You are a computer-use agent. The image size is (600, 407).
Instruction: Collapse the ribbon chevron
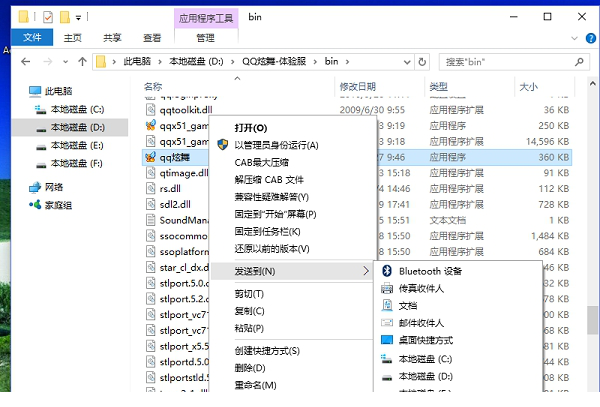[x=574, y=38]
